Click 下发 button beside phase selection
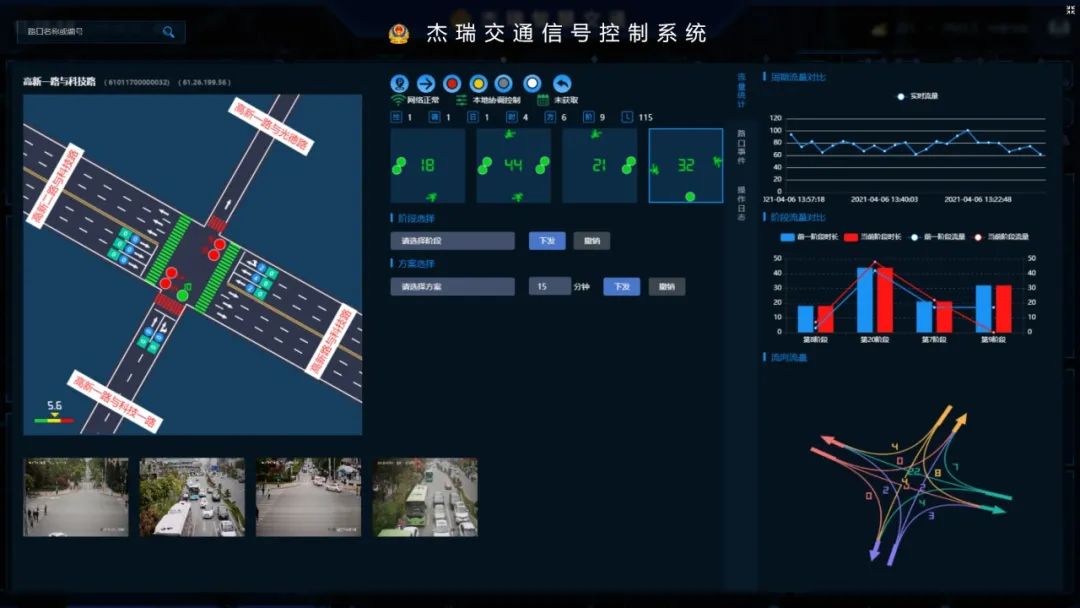 (546, 241)
